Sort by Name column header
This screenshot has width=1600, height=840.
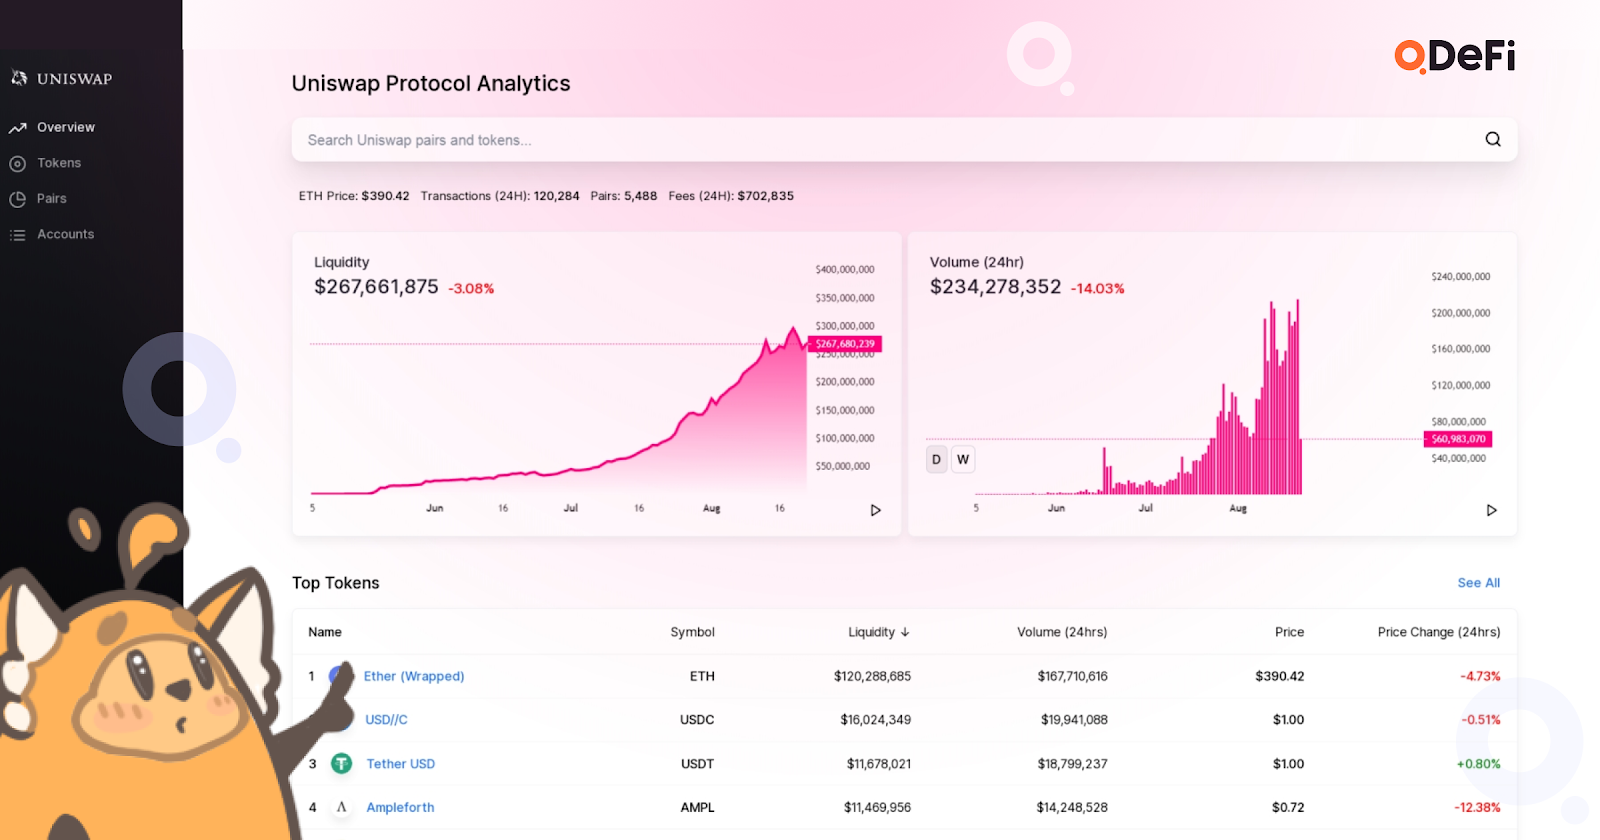click(325, 632)
